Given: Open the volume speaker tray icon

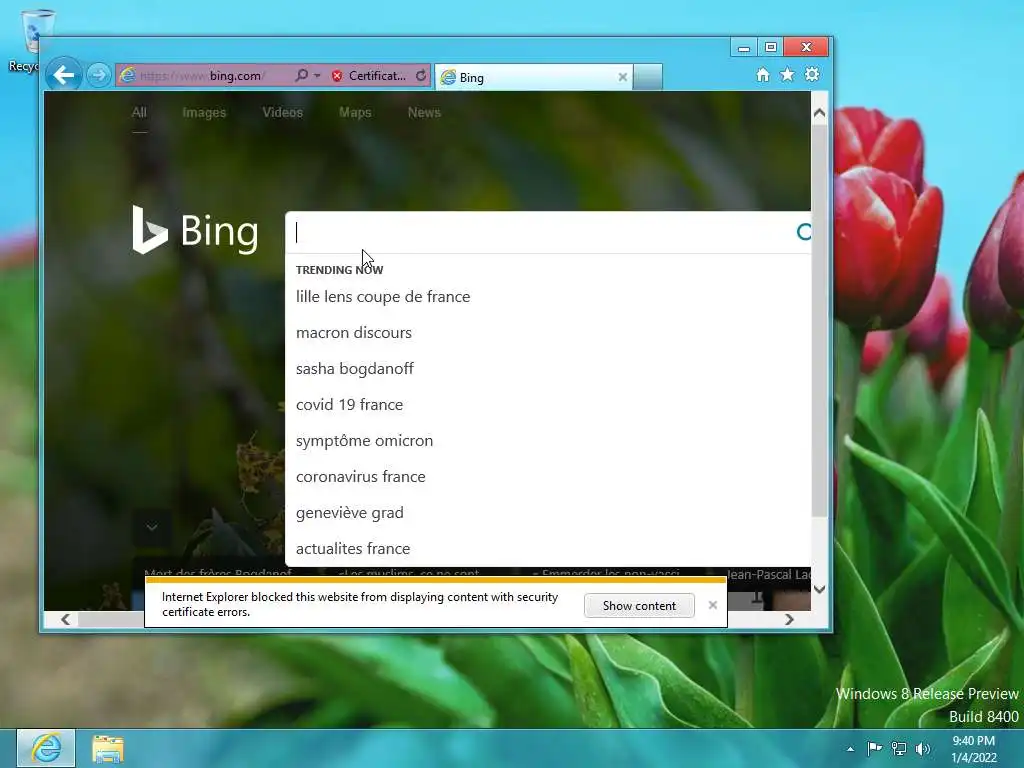Looking at the screenshot, I should [923, 748].
